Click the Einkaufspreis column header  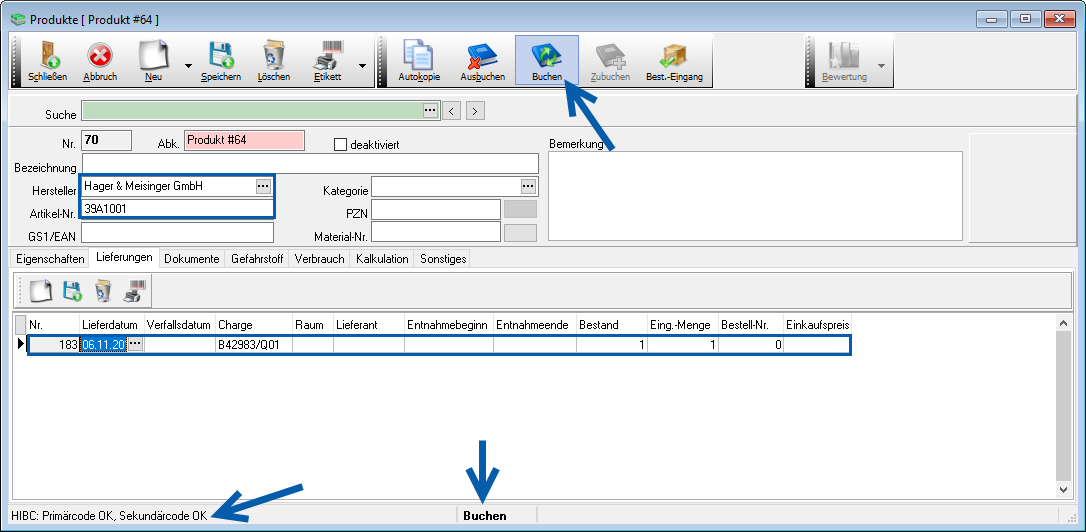817,325
